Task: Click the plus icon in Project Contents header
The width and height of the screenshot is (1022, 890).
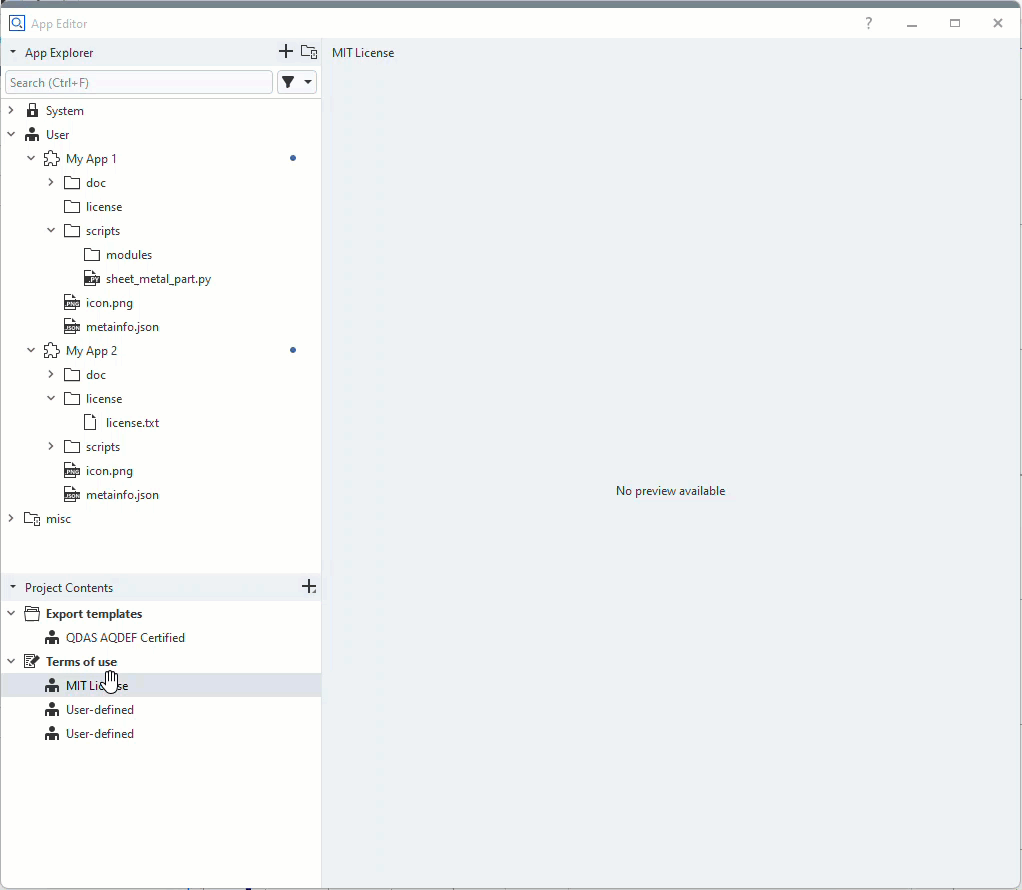Action: click(309, 587)
